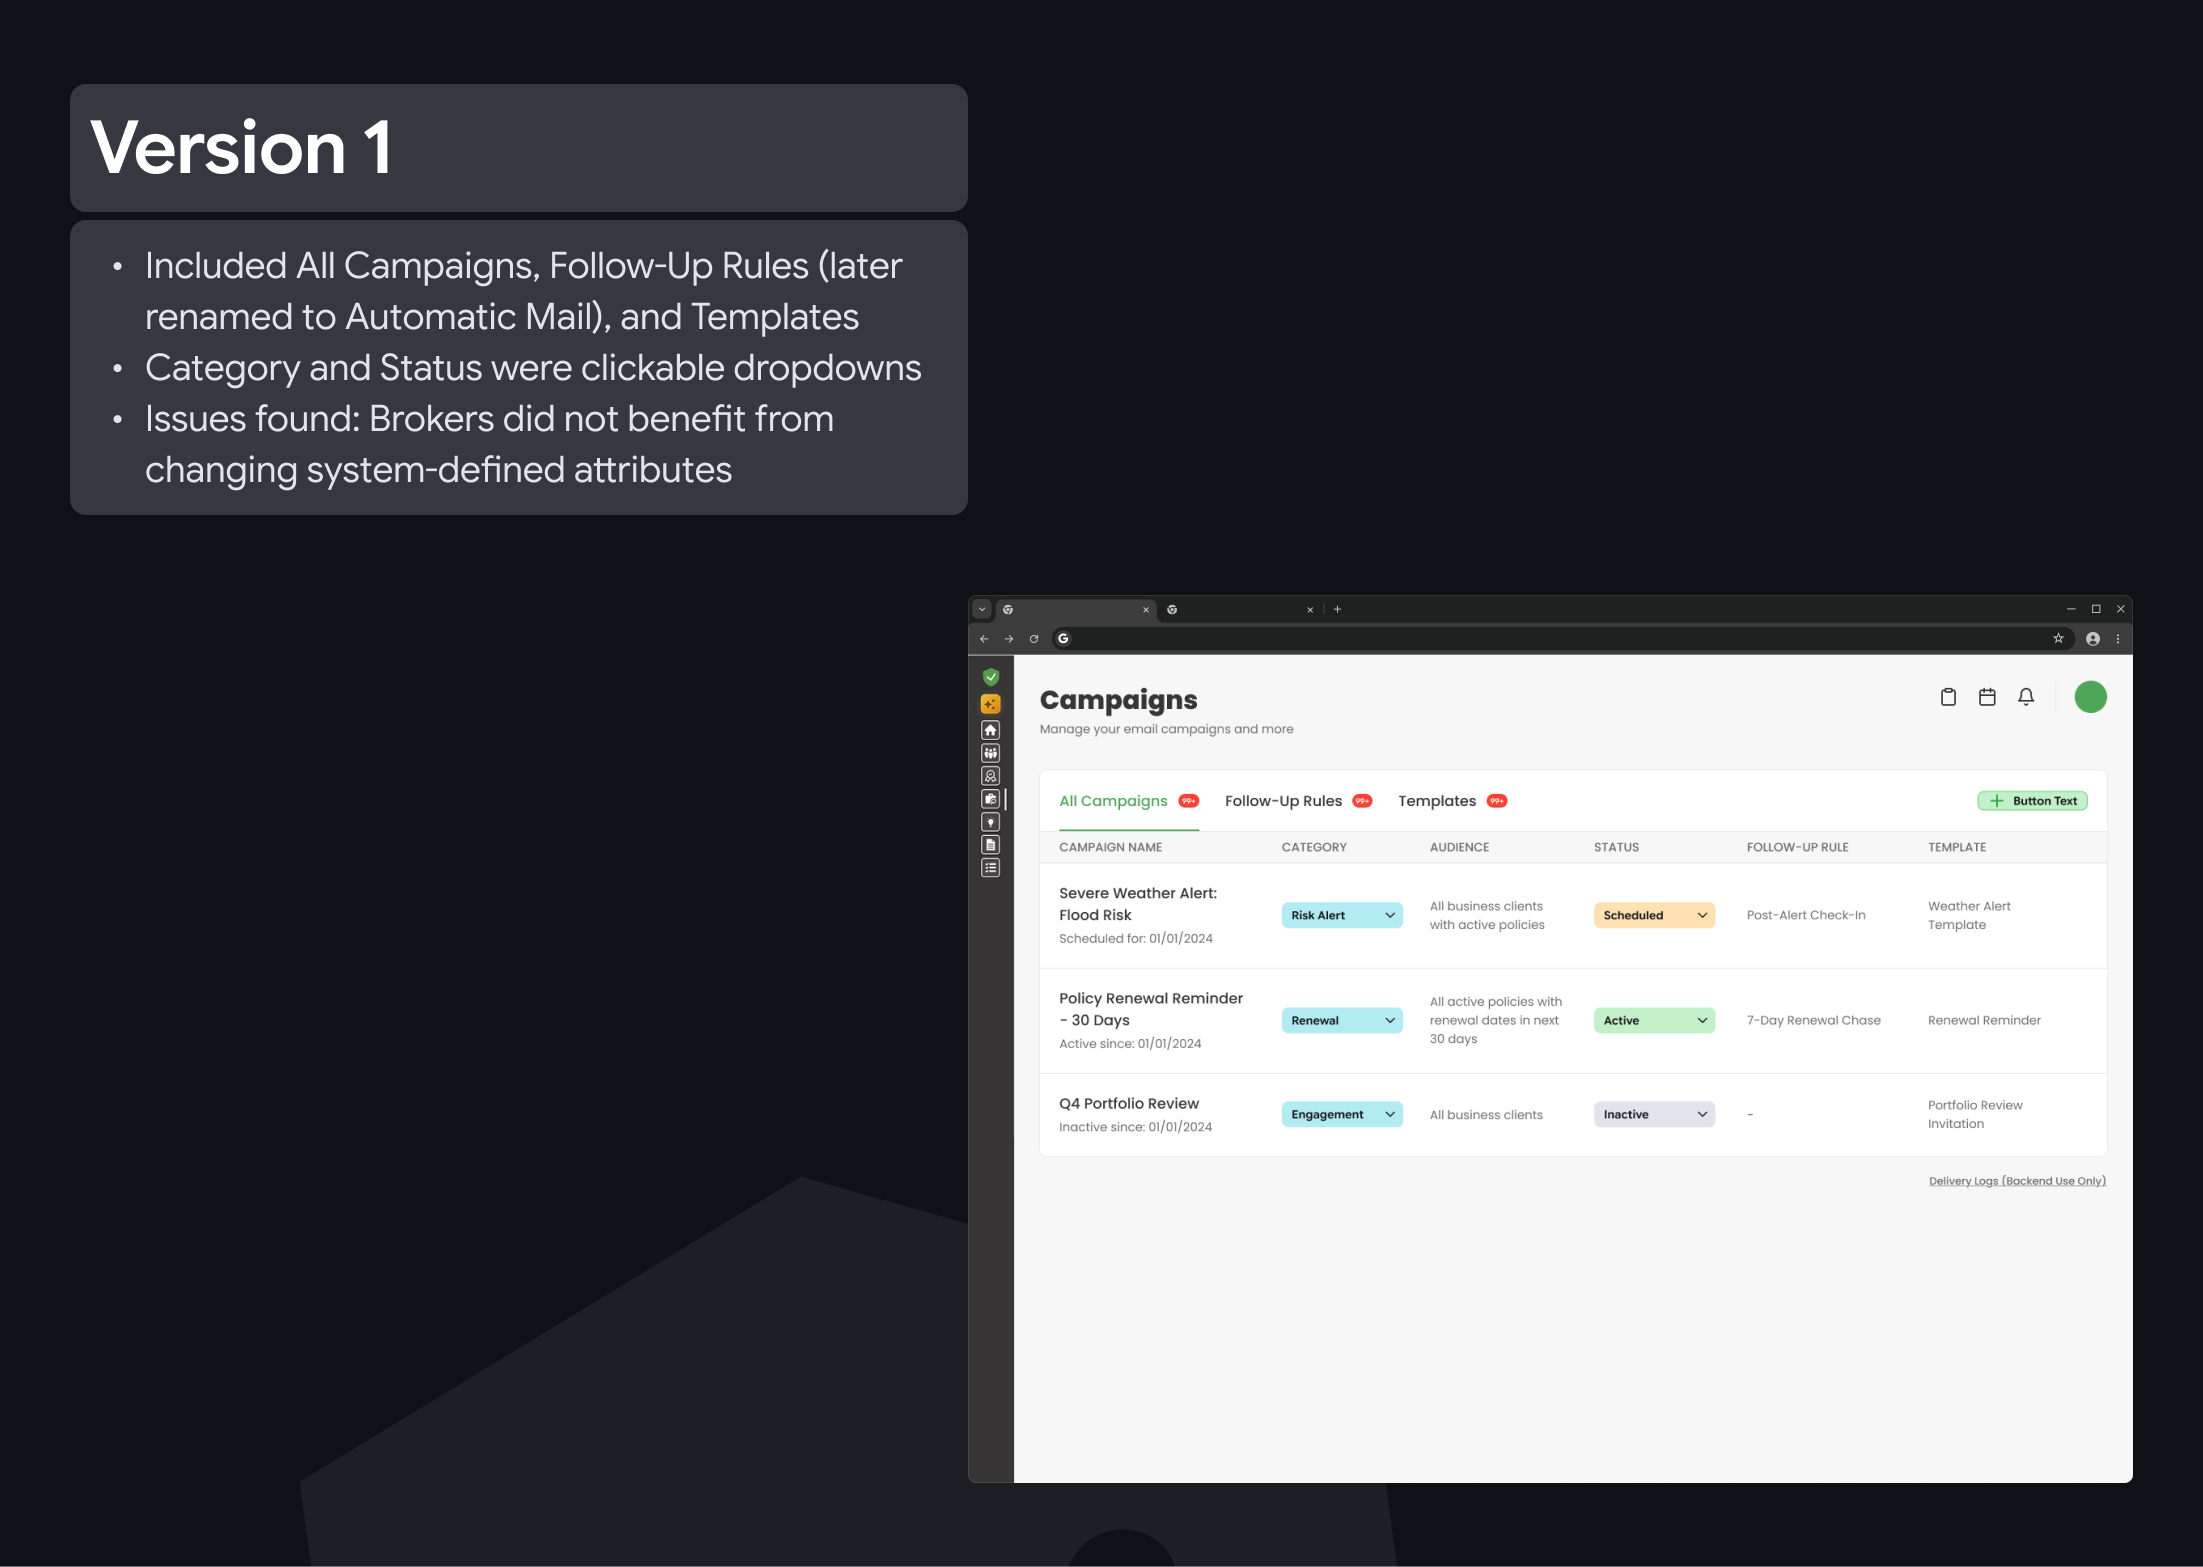Click the green Button Text button
The height and width of the screenshot is (1567, 2203).
2032,801
